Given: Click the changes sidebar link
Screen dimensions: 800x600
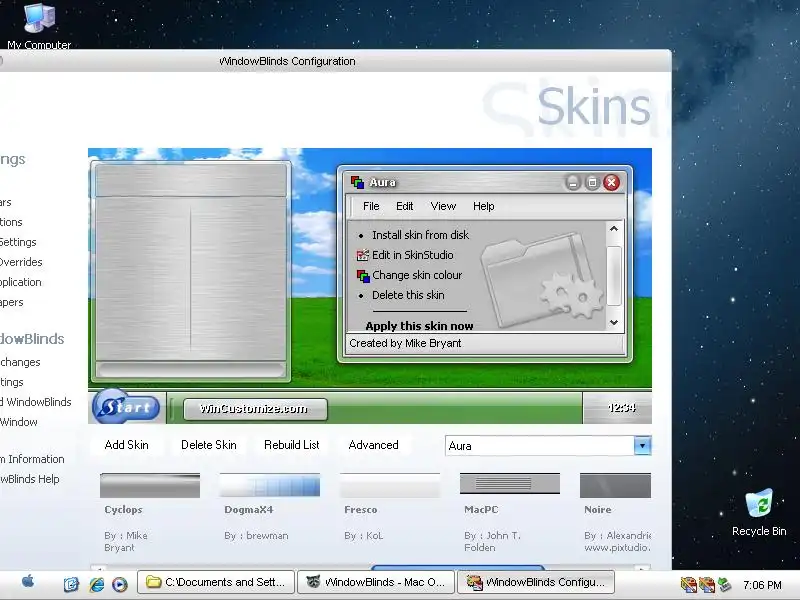Looking at the screenshot, I should pyautogui.click(x=20, y=362).
